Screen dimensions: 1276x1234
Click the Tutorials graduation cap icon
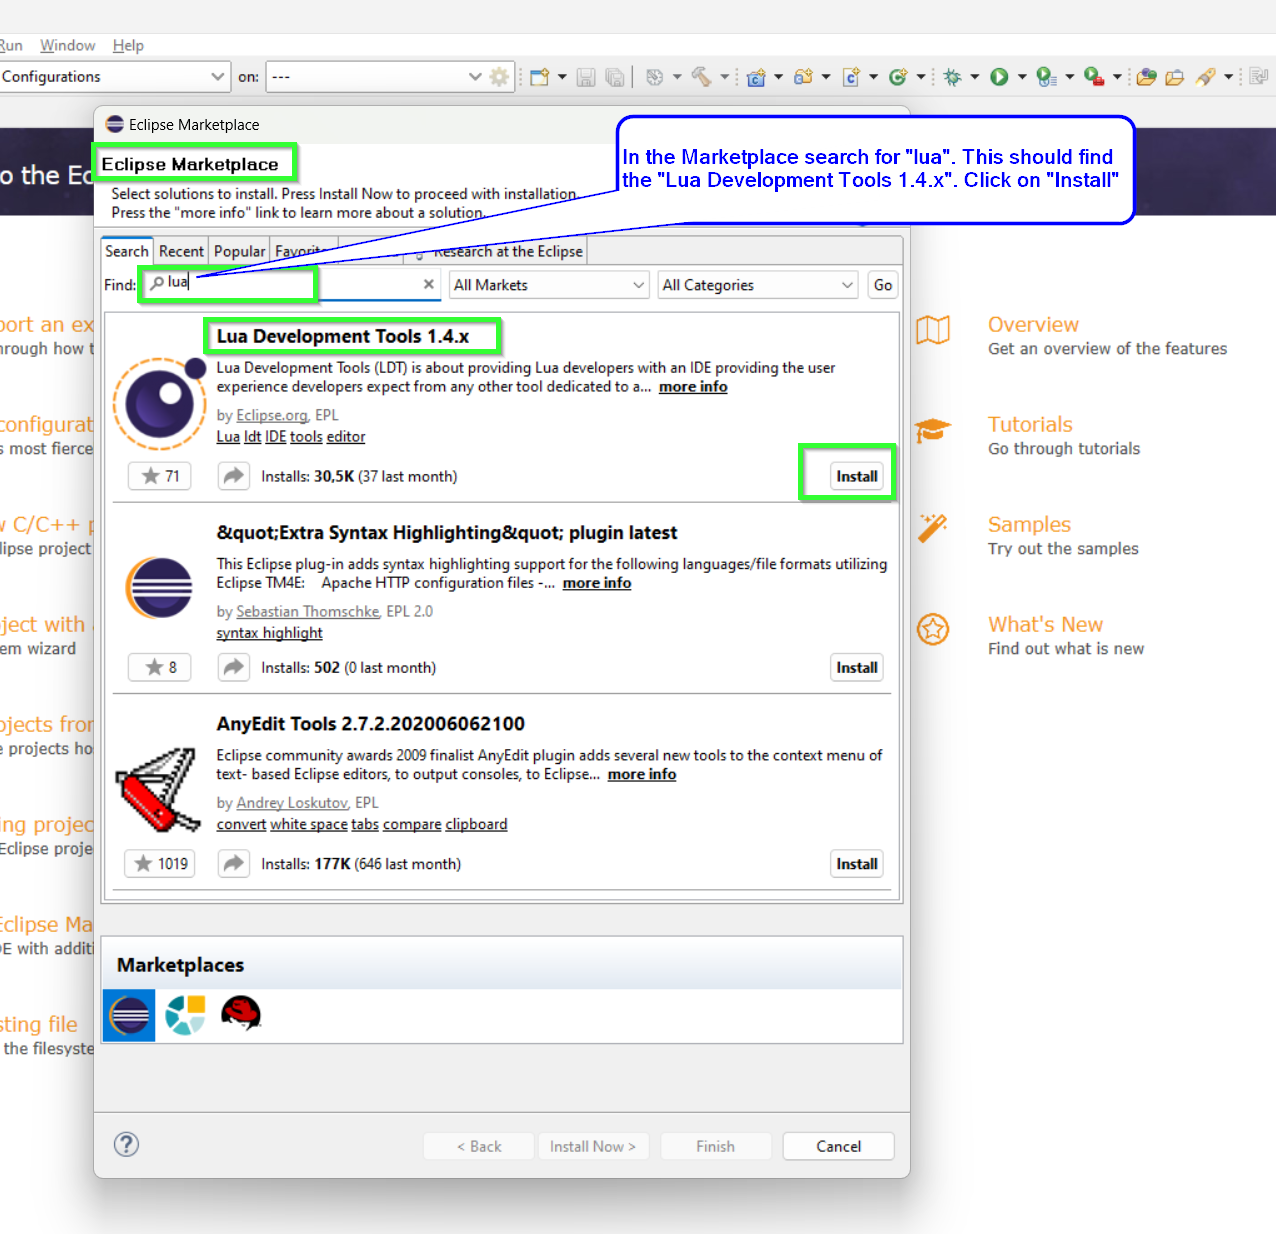pyautogui.click(x=933, y=430)
